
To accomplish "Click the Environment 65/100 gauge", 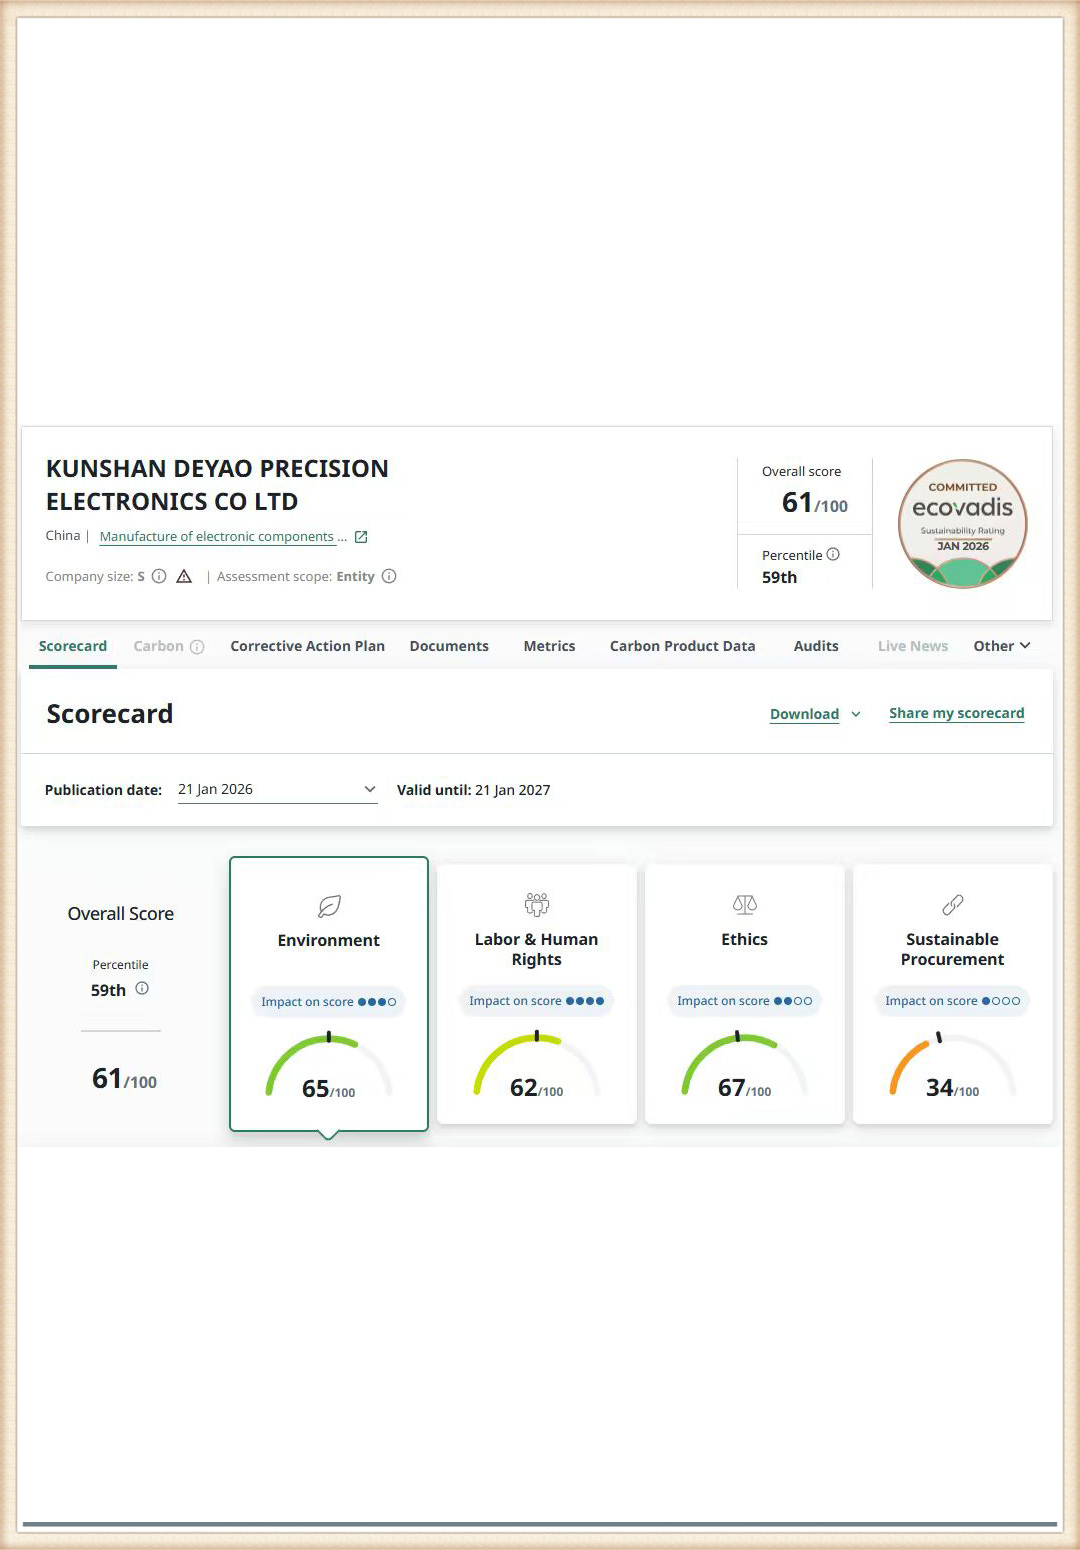I will (329, 1068).
